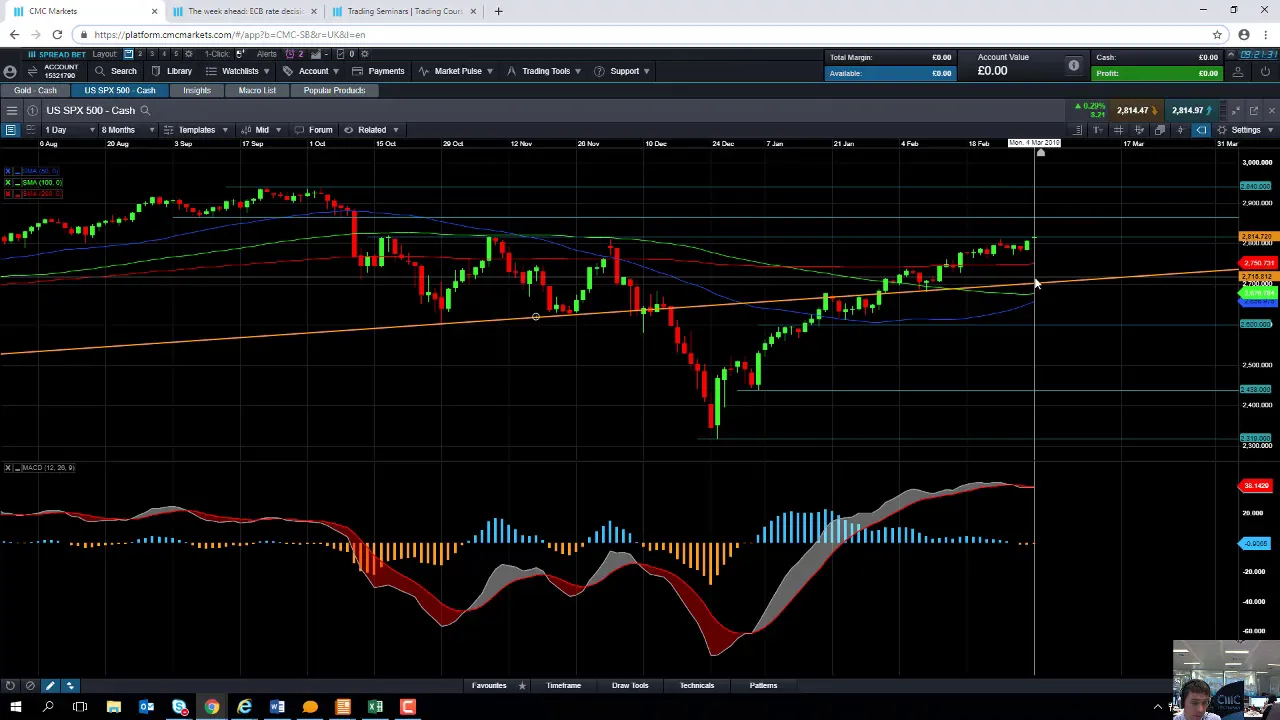Open the alerts clock icon
The image size is (1280, 720).
tap(290, 54)
